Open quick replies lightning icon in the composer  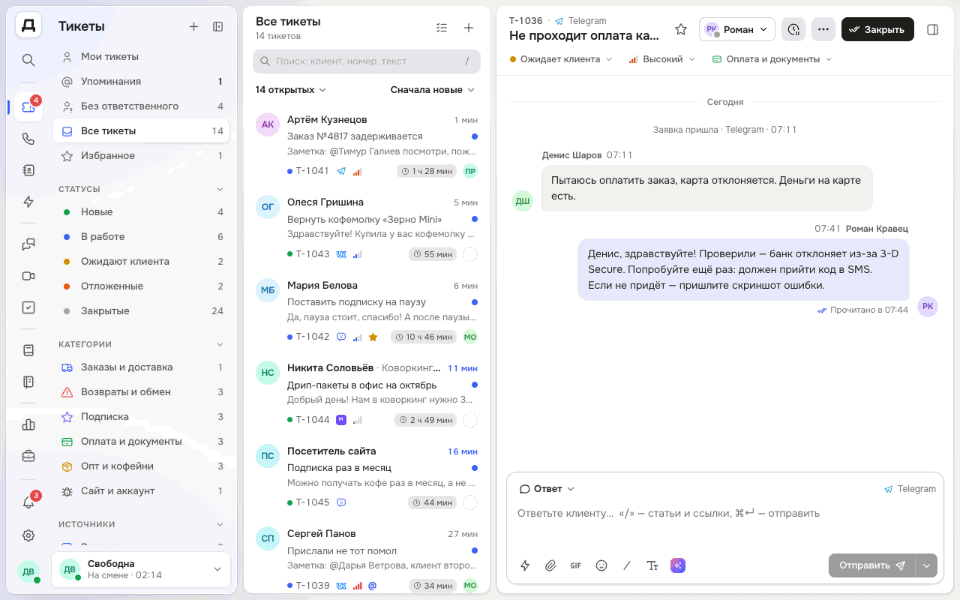click(525, 566)
